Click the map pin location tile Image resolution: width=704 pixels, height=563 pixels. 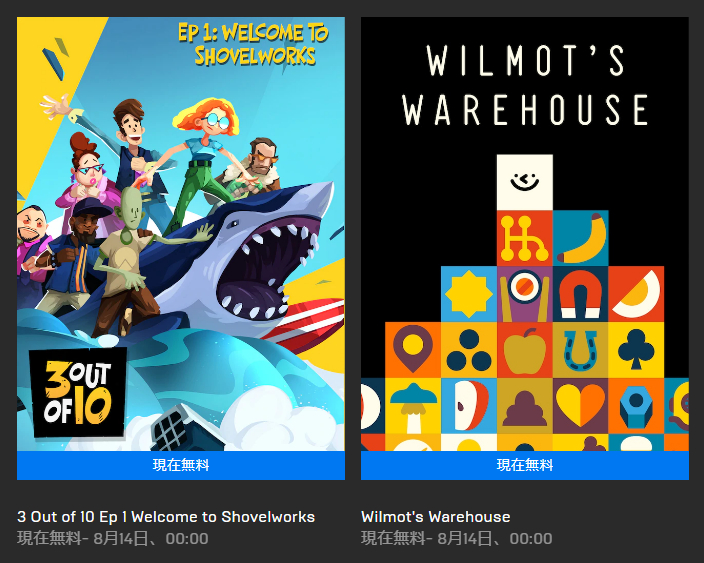tap(413, 350)
